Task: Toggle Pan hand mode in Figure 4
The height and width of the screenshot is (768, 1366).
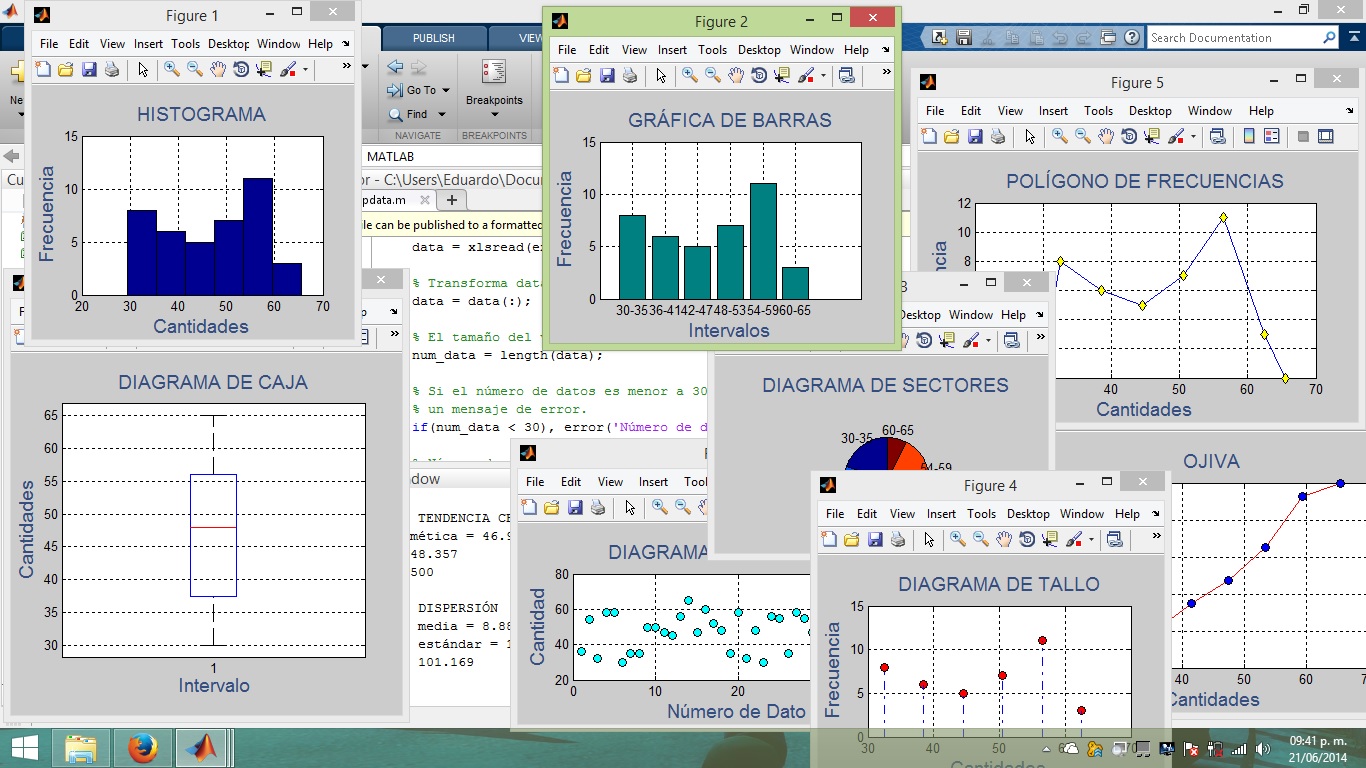Action: (1004, 540)
